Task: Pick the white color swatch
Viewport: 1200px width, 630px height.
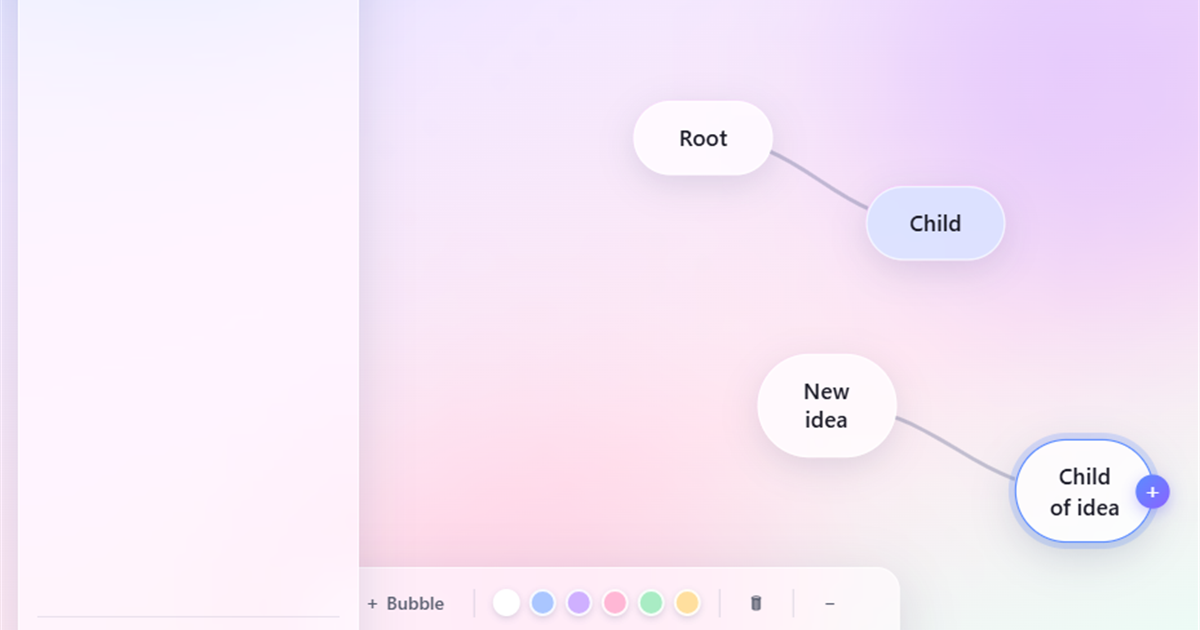Action: click(507, 603)
